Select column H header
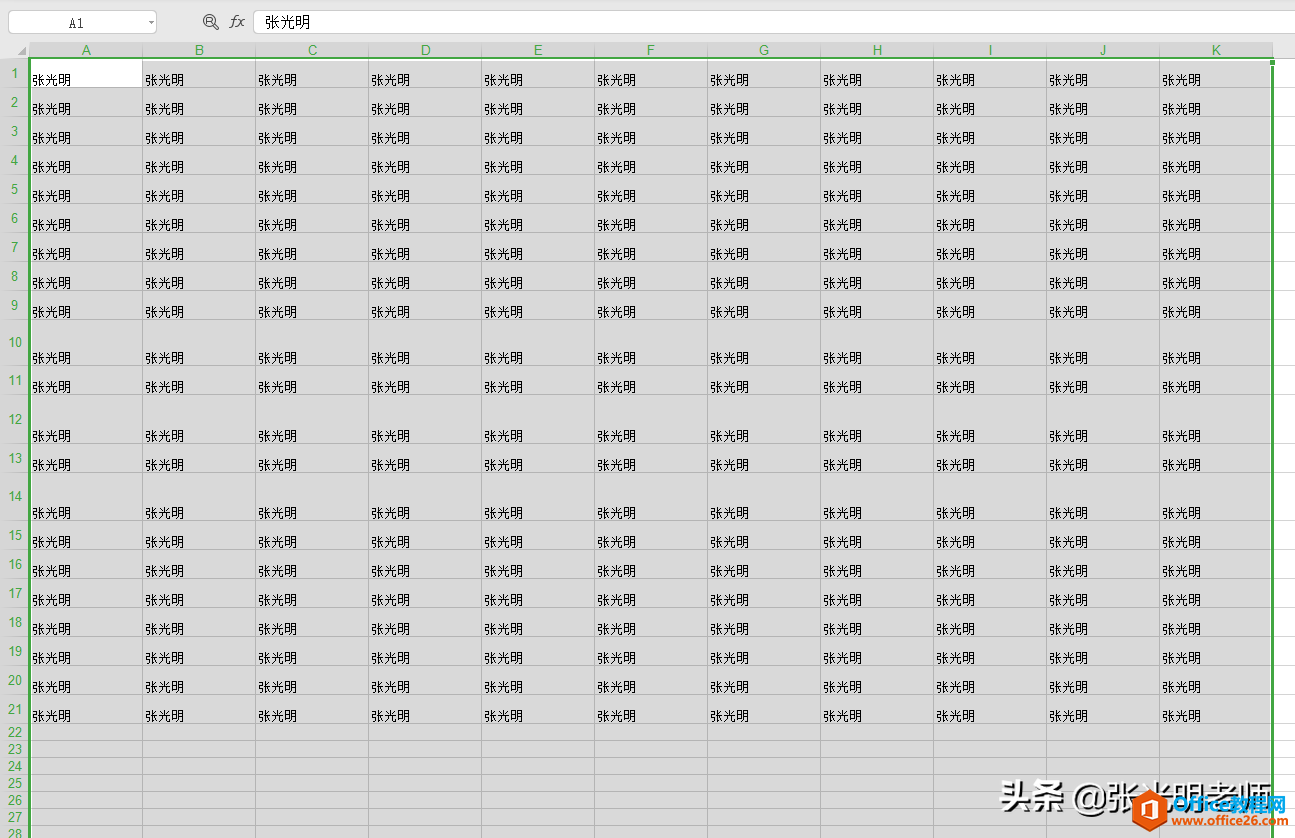Screen dimensions: 1295x838 coord(877,50)
